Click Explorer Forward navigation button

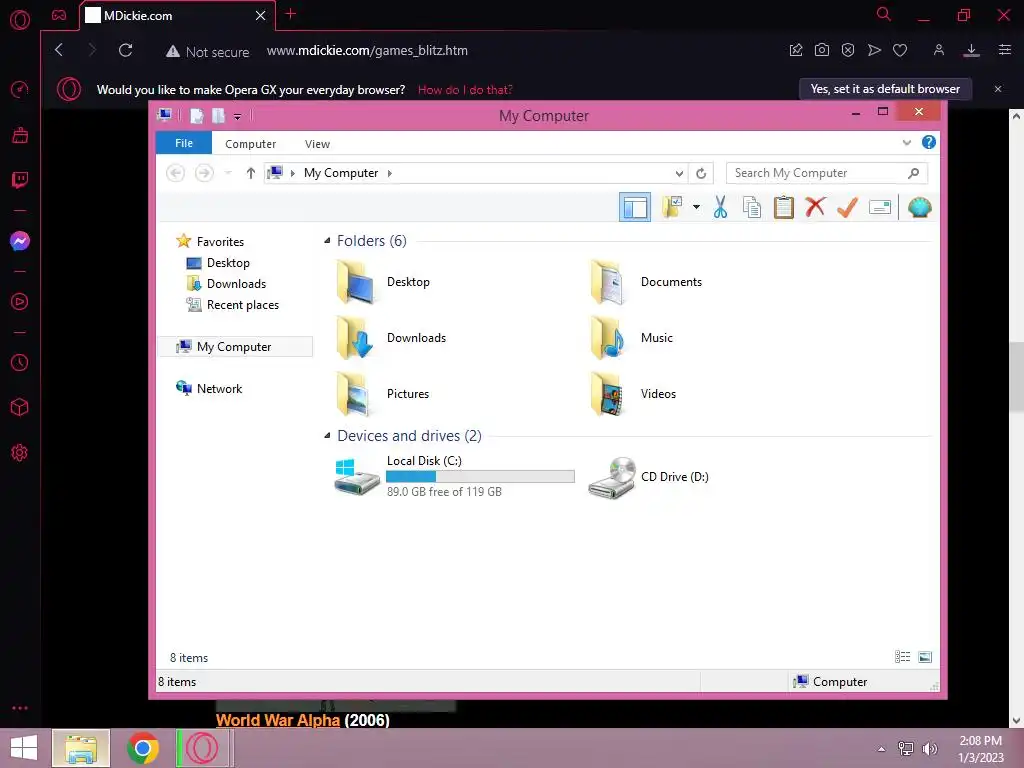(204, 173)
